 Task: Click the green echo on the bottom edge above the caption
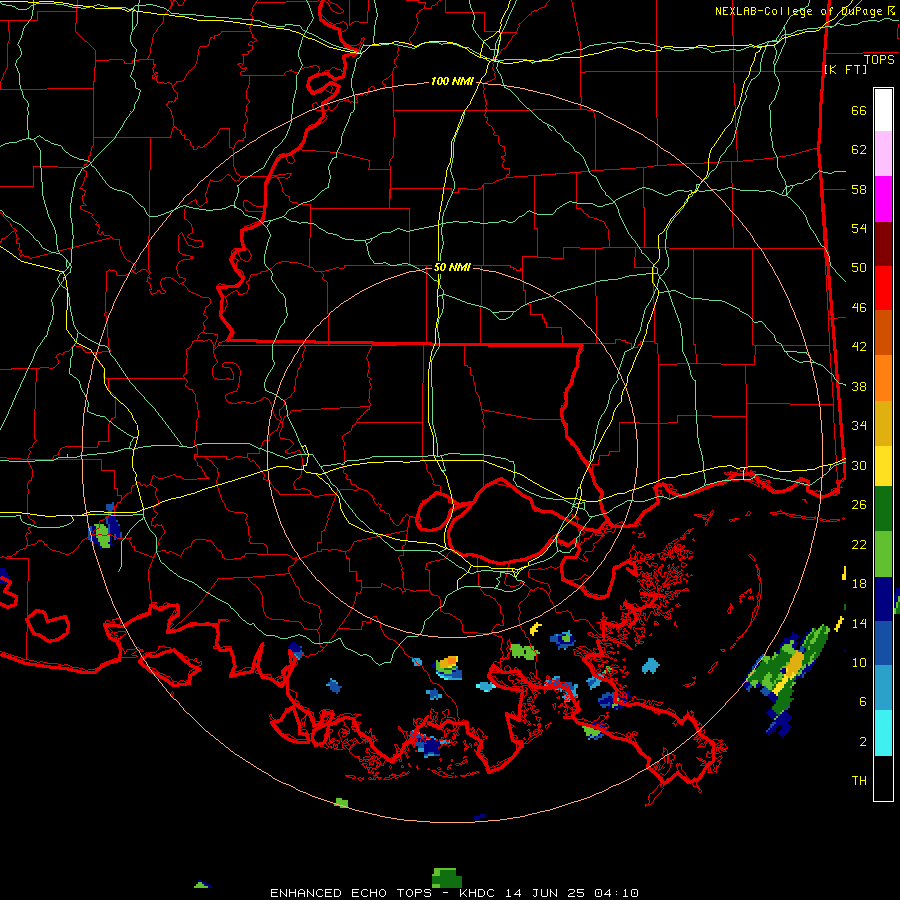pyautogui.click(x=447, y=878)
